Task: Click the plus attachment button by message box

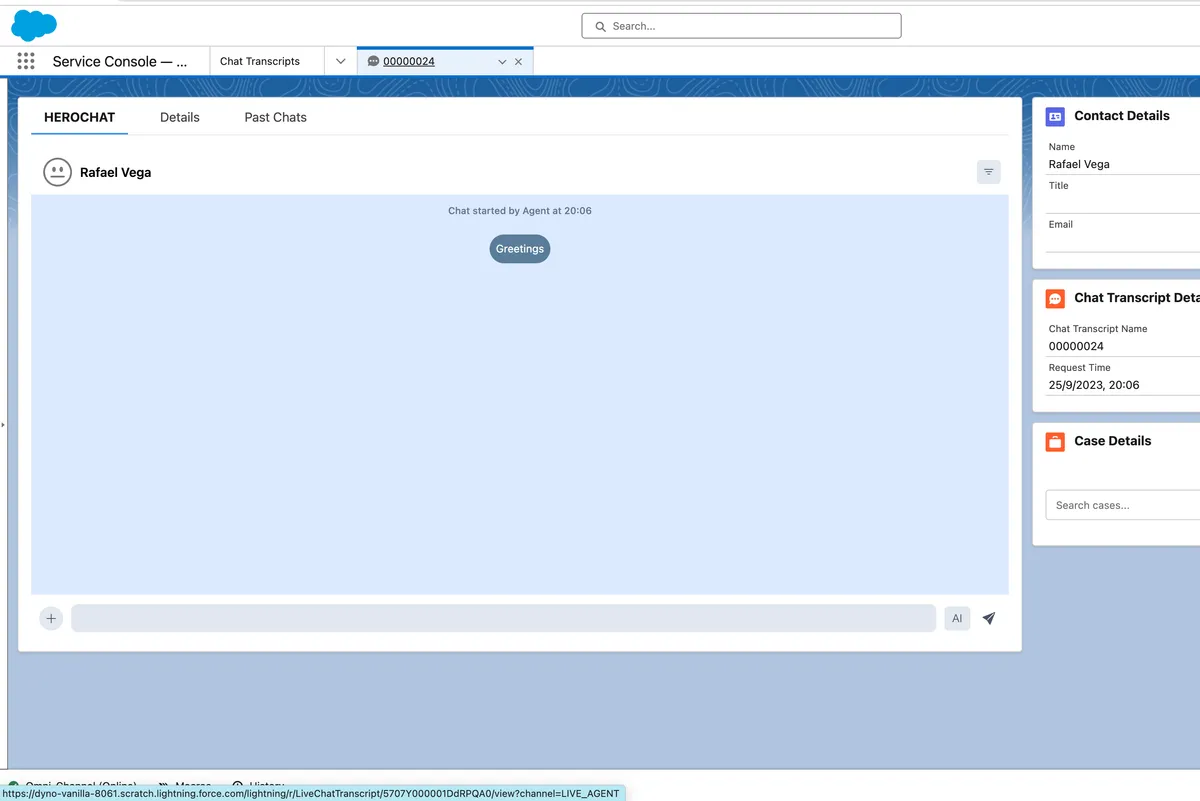Action: 51,618
